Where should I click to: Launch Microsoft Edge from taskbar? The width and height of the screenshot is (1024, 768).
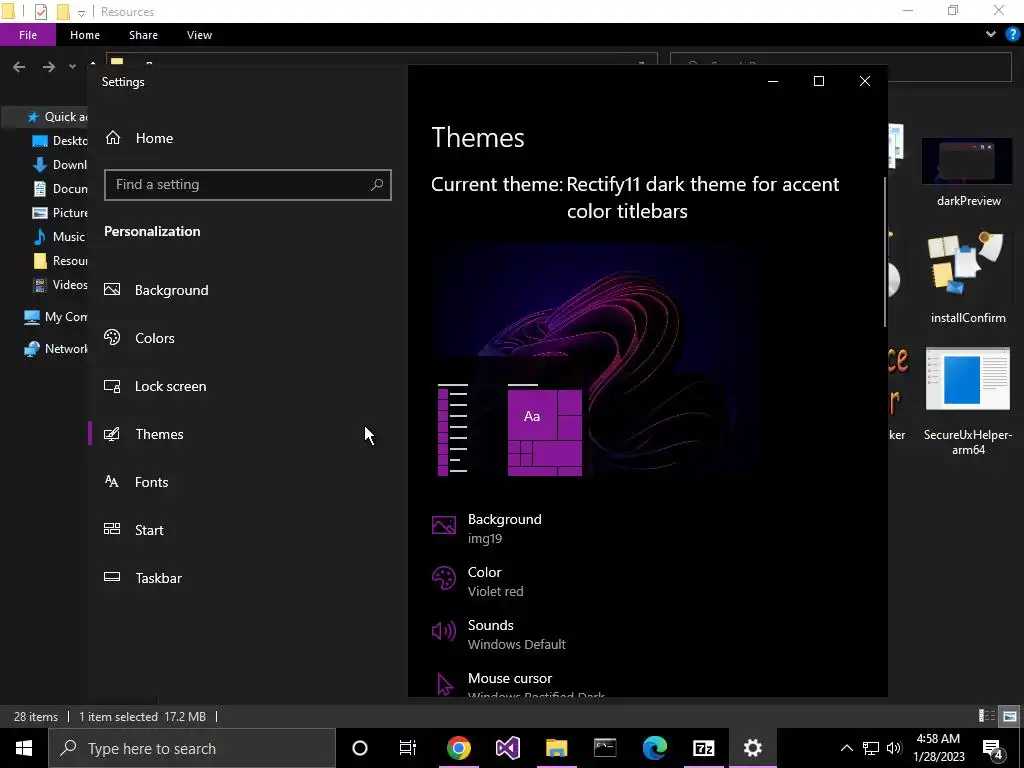point(654,748)
